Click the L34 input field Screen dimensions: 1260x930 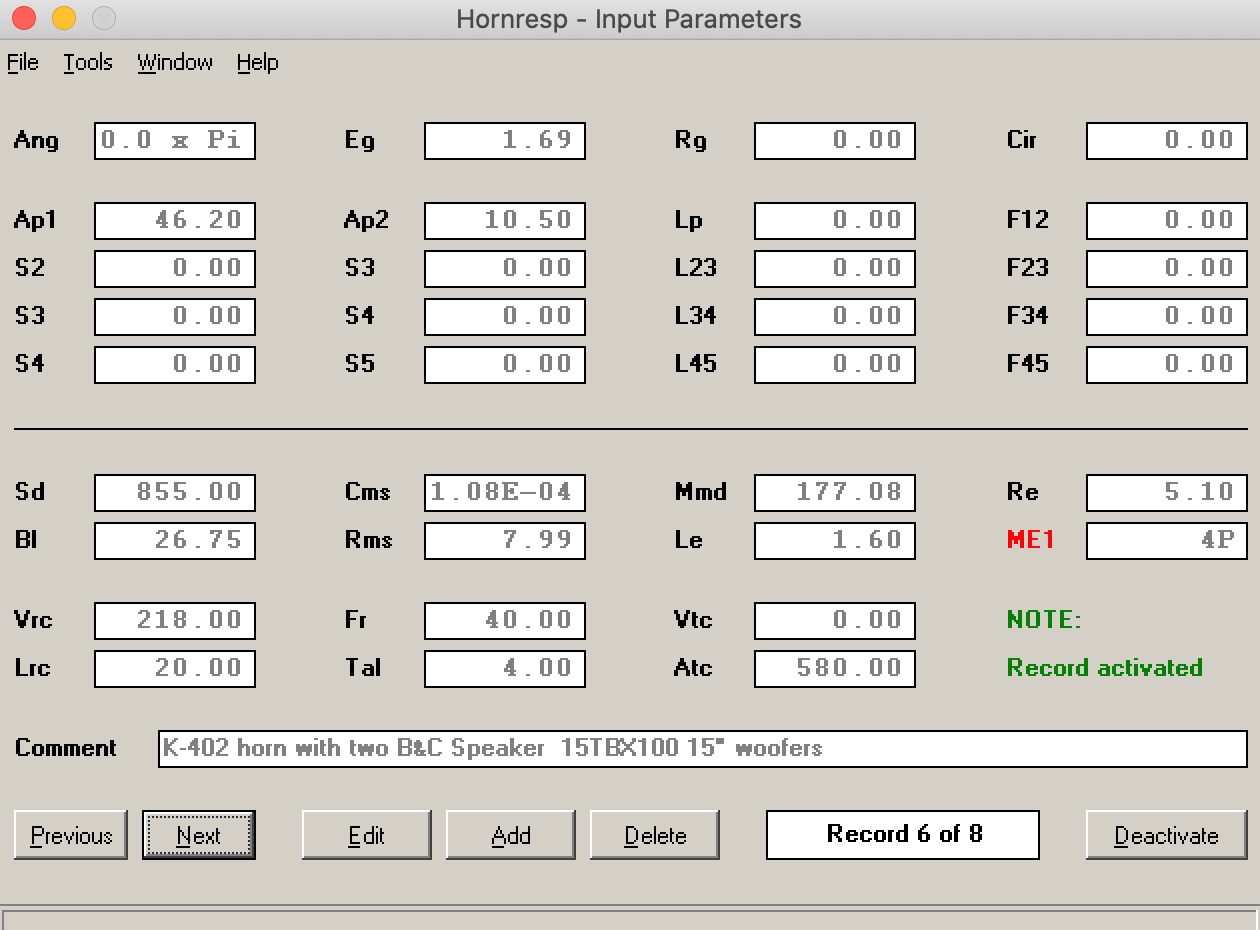pos(835,317)
